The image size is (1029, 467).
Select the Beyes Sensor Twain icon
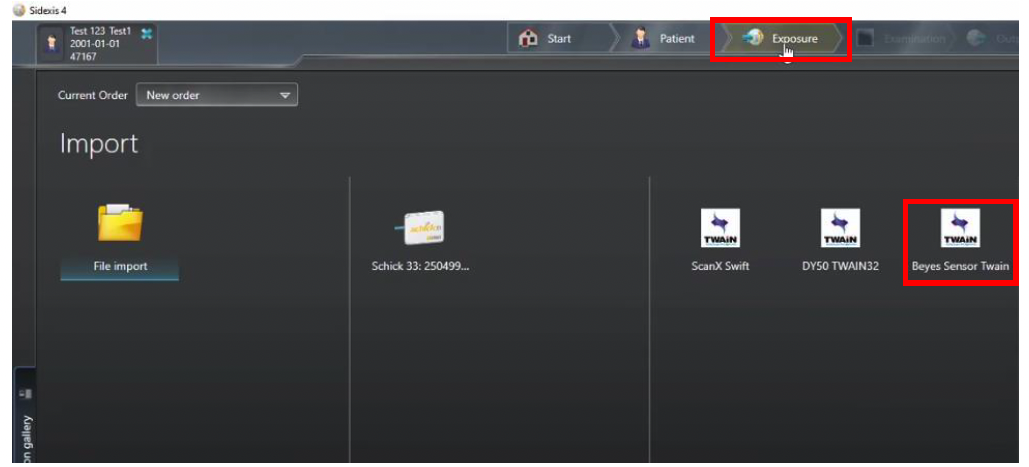pyautogui.click(x=960, y=228)
